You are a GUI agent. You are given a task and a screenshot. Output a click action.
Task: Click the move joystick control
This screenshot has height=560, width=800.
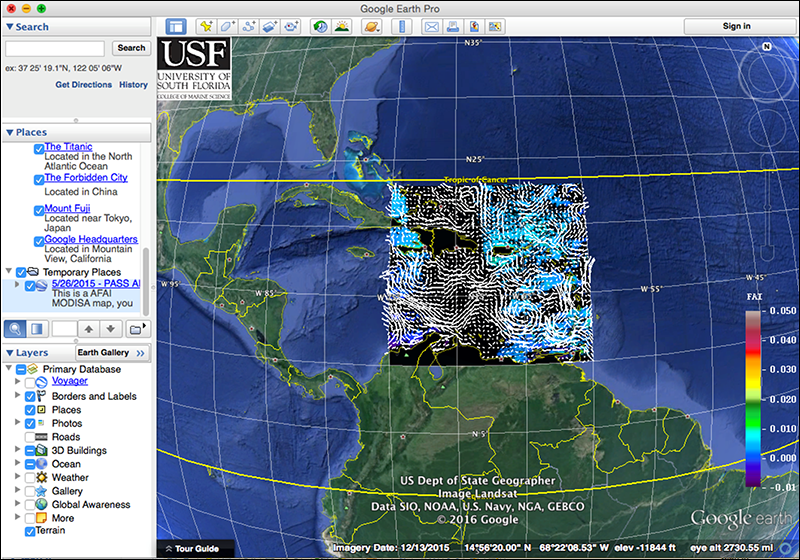(766, 129)
